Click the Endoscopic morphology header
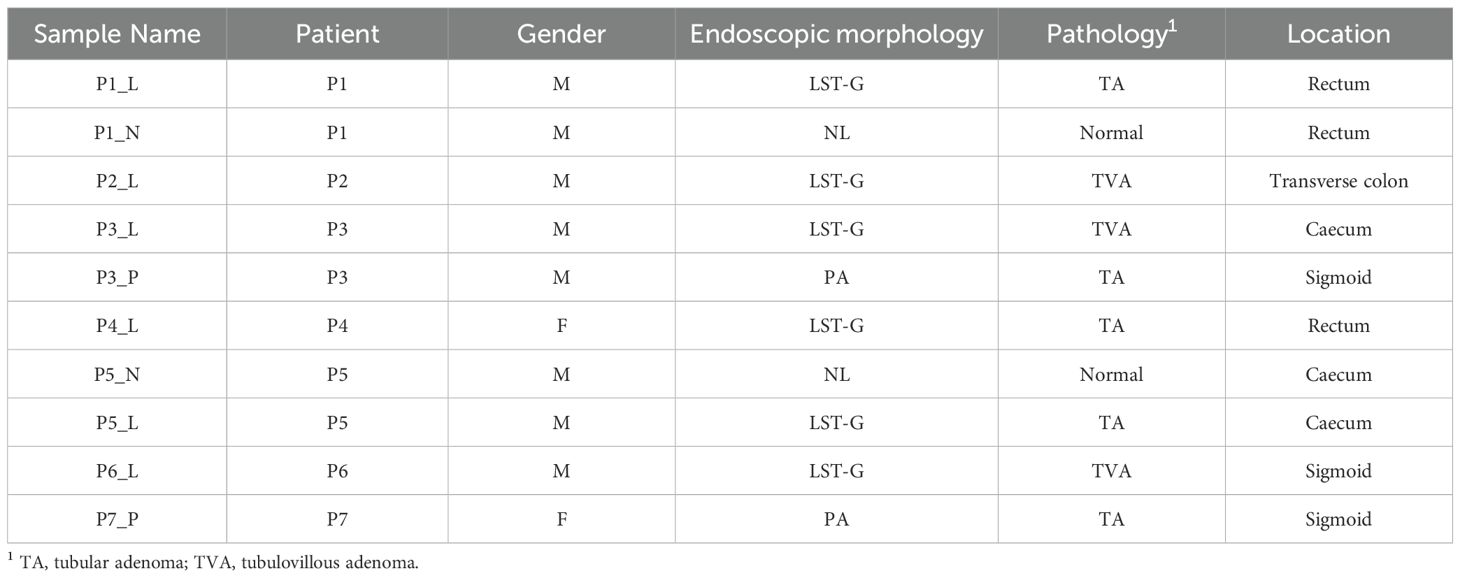This screenshot has height=578, width=1460. pos(836,34)
